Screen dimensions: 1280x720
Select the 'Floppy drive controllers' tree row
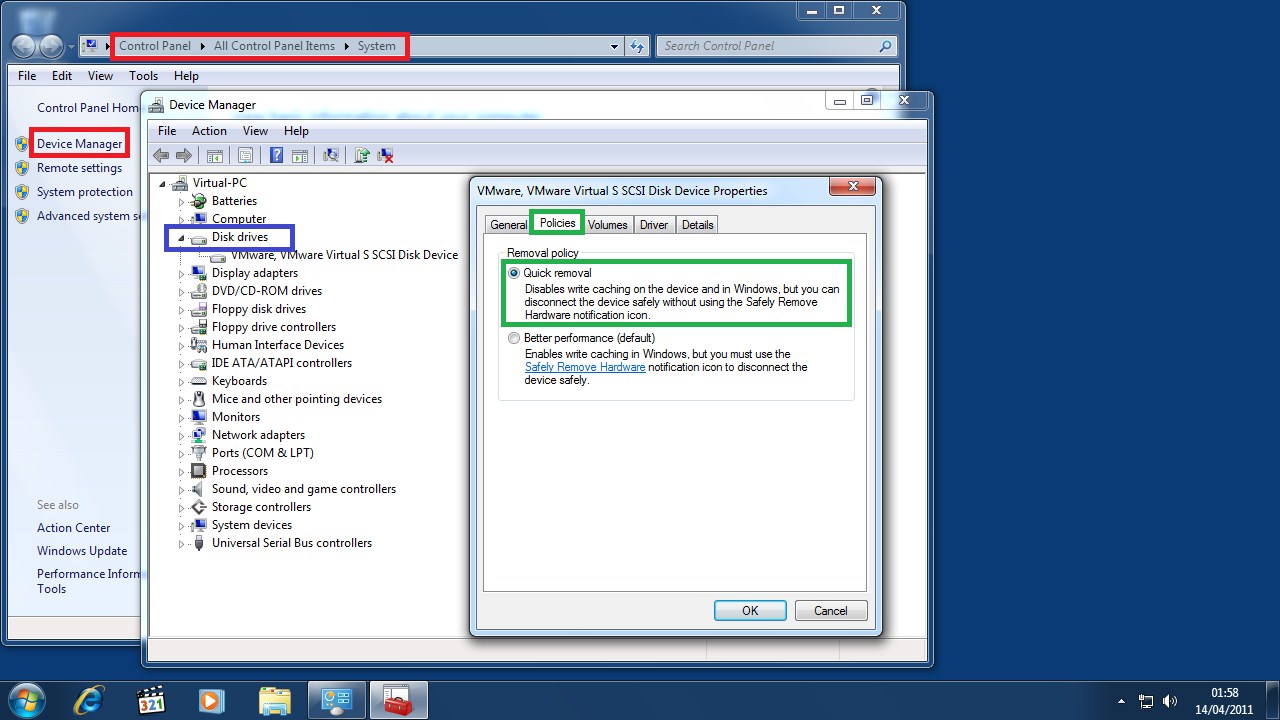(273, 327)
